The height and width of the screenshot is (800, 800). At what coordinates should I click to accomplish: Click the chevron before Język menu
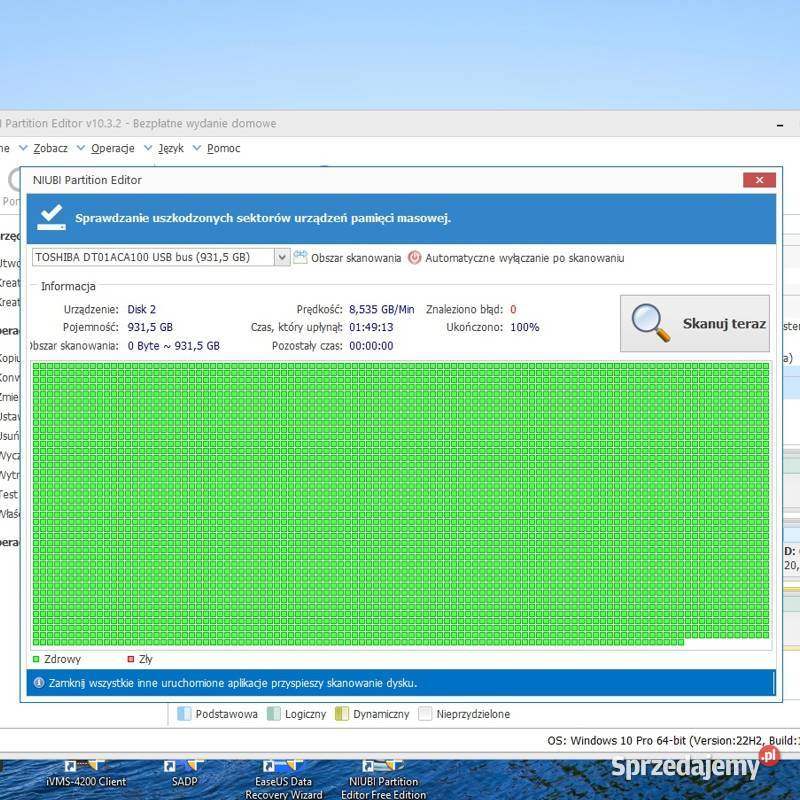click(148, 148)
